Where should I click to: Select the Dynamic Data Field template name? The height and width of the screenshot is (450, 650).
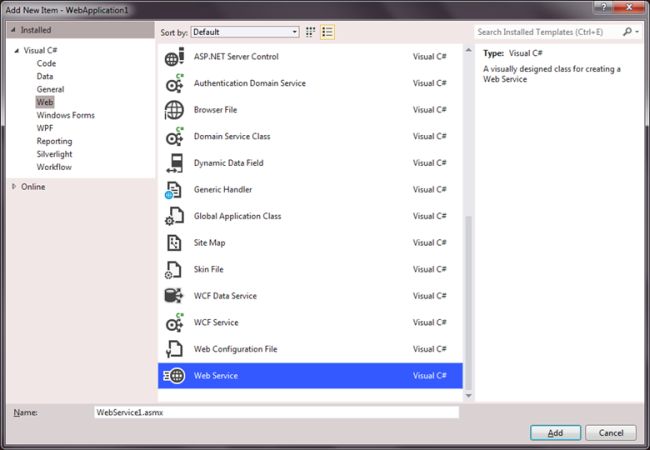coord(228,163)
